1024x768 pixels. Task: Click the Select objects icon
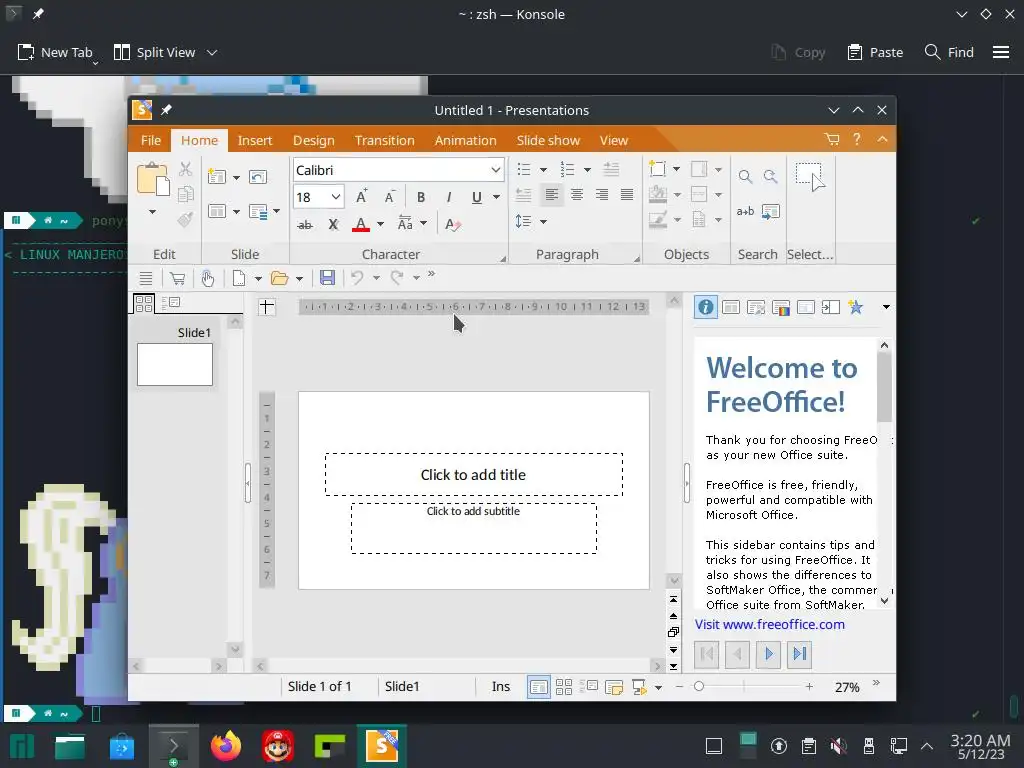810,177
